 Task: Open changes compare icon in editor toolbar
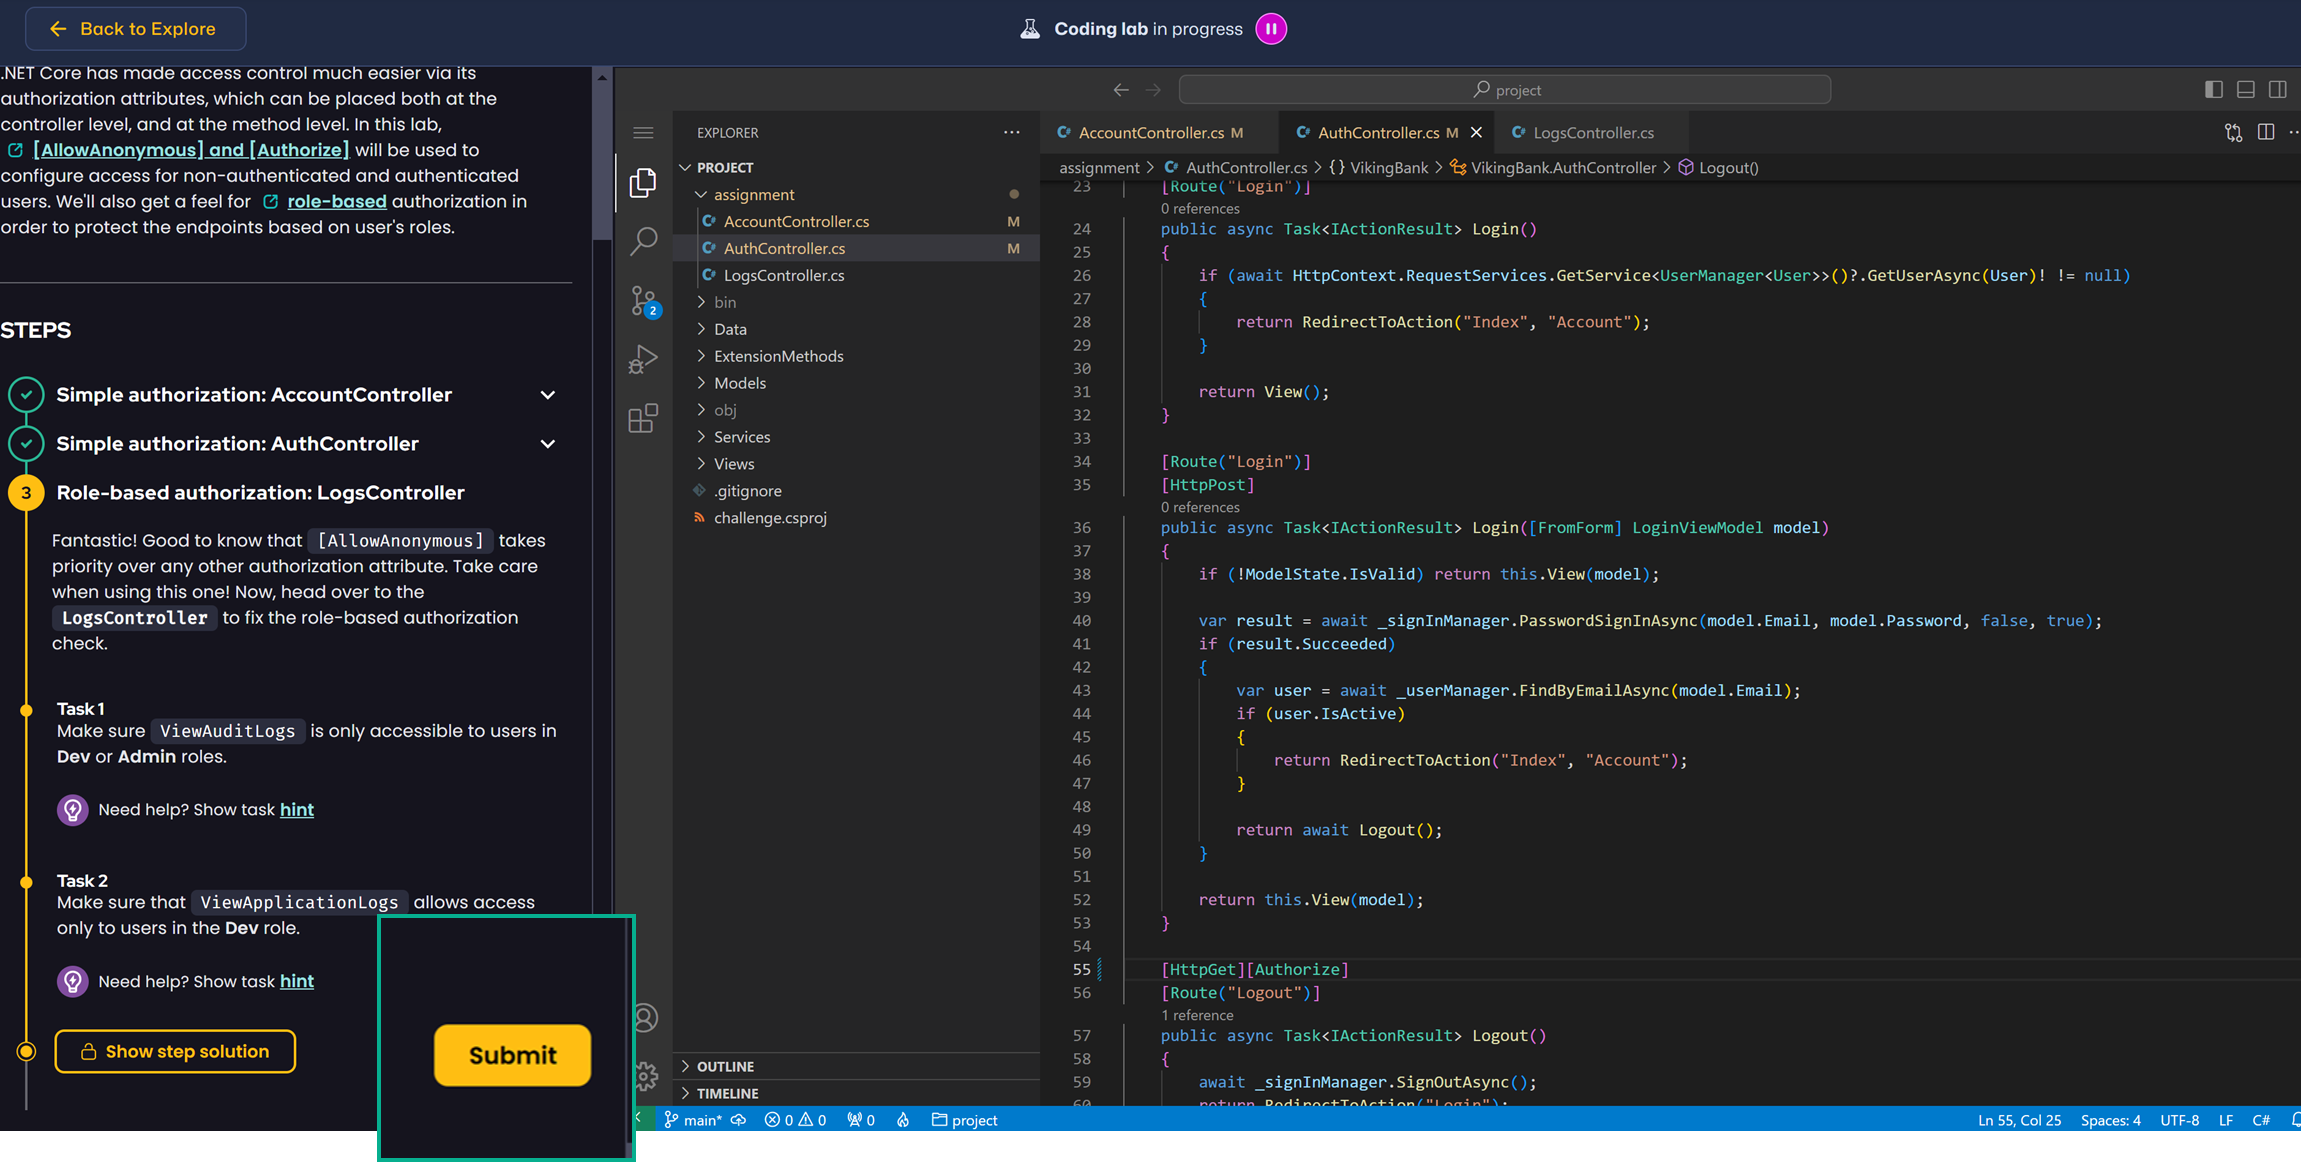pyautogui.click(x=2233, y=133)
